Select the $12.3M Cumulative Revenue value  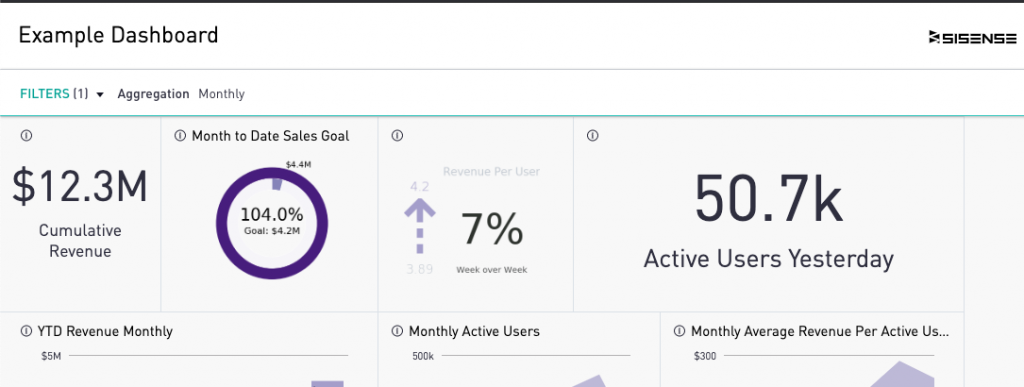pos(80,187)
